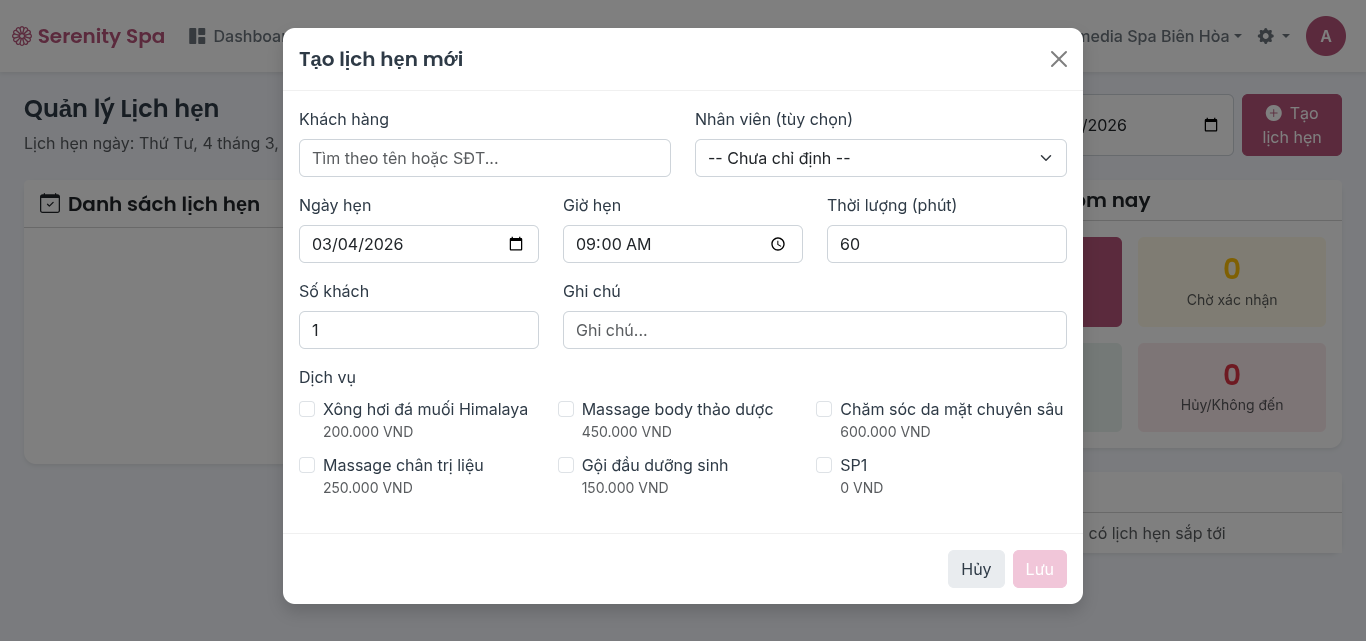Viewport: 1366px width, 641px height.
Task: Open clock picker in Giờ hẹn field
Action: pos(778,244)
